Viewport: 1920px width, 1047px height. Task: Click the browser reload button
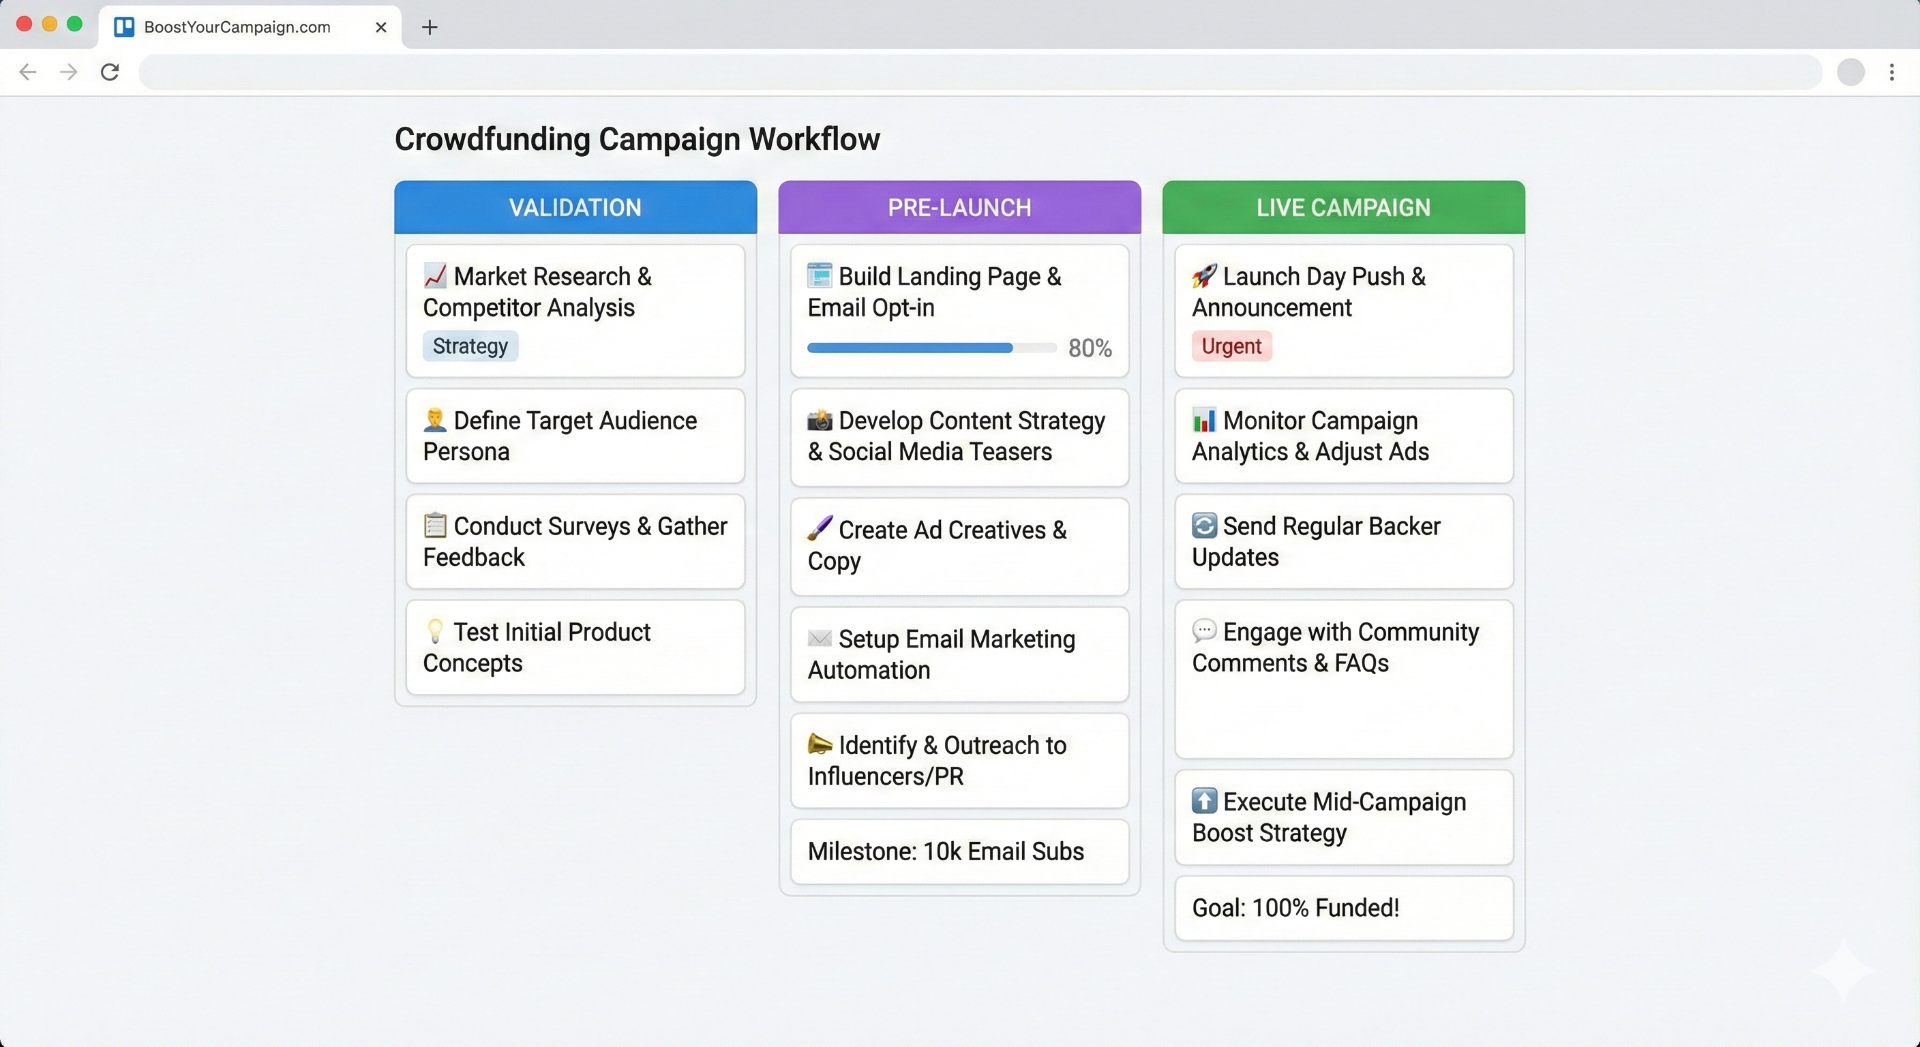tap(110, 72)
